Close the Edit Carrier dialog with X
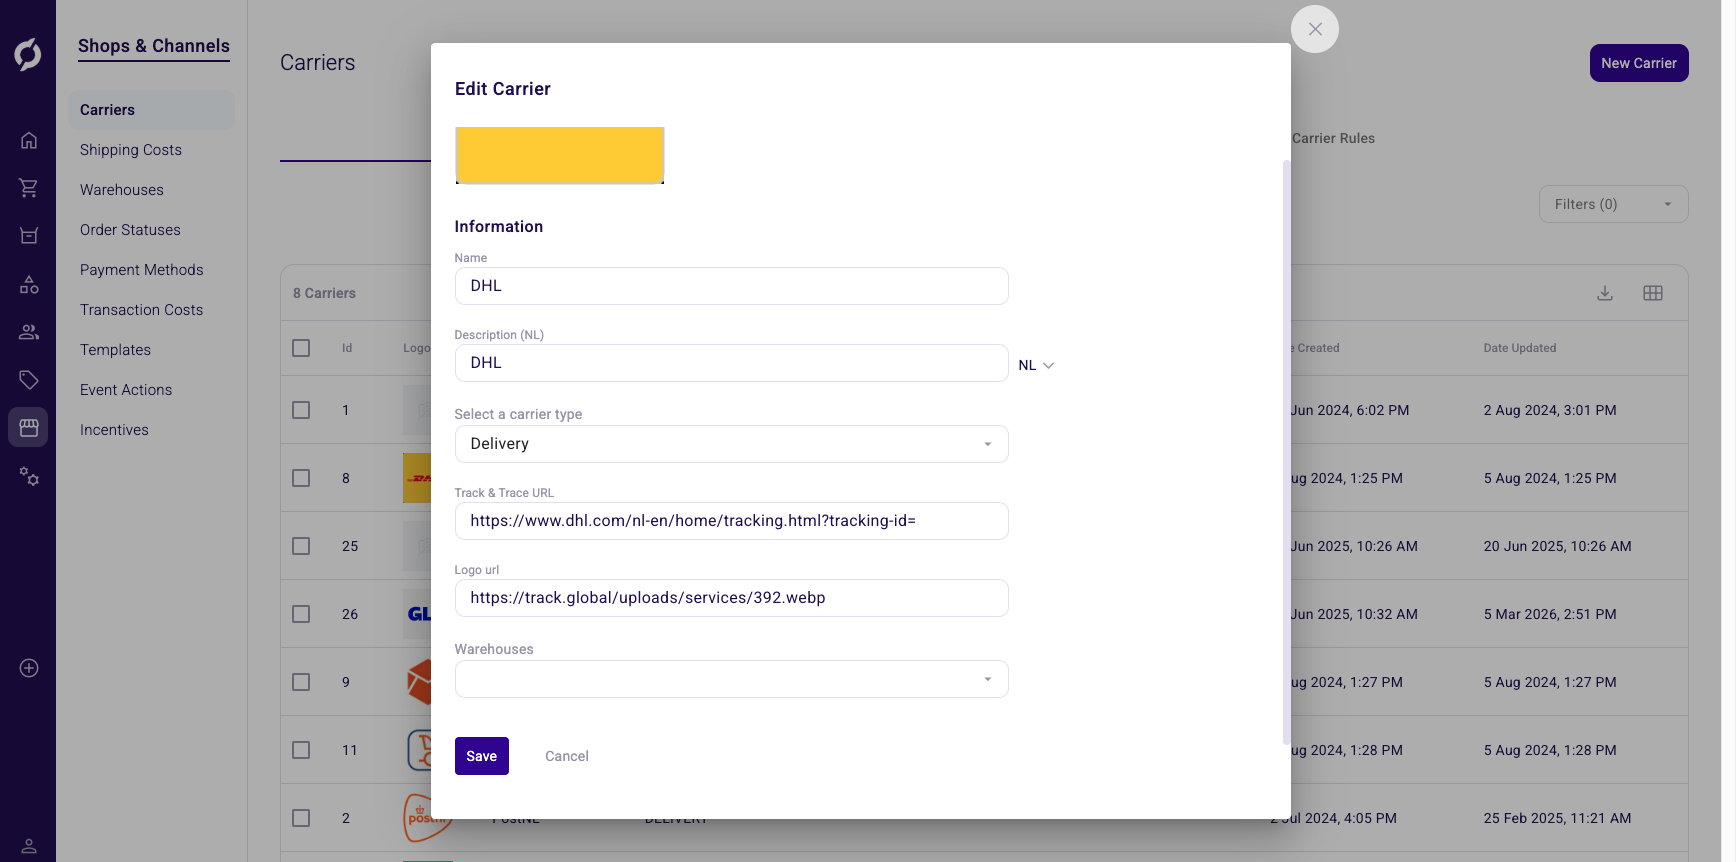 [x=1315, y=29]
